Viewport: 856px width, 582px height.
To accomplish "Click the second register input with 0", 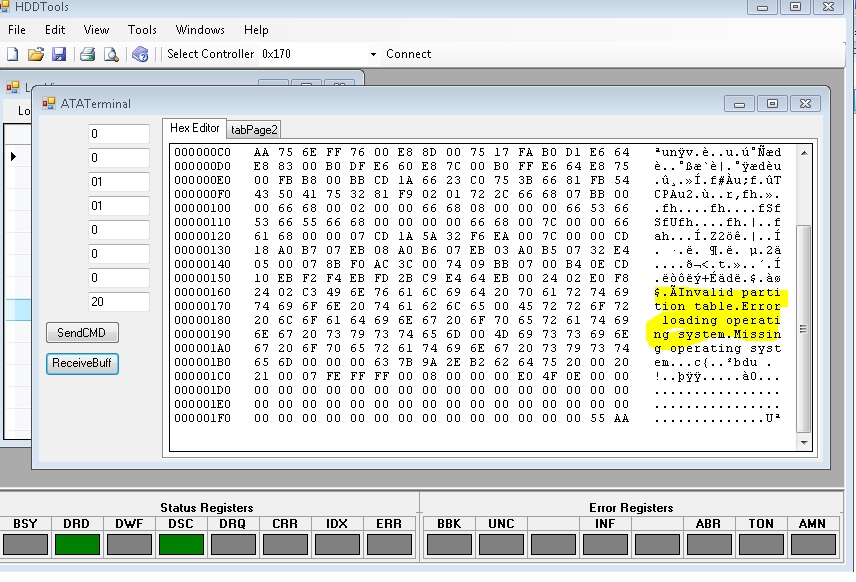I will coord(118,158).
